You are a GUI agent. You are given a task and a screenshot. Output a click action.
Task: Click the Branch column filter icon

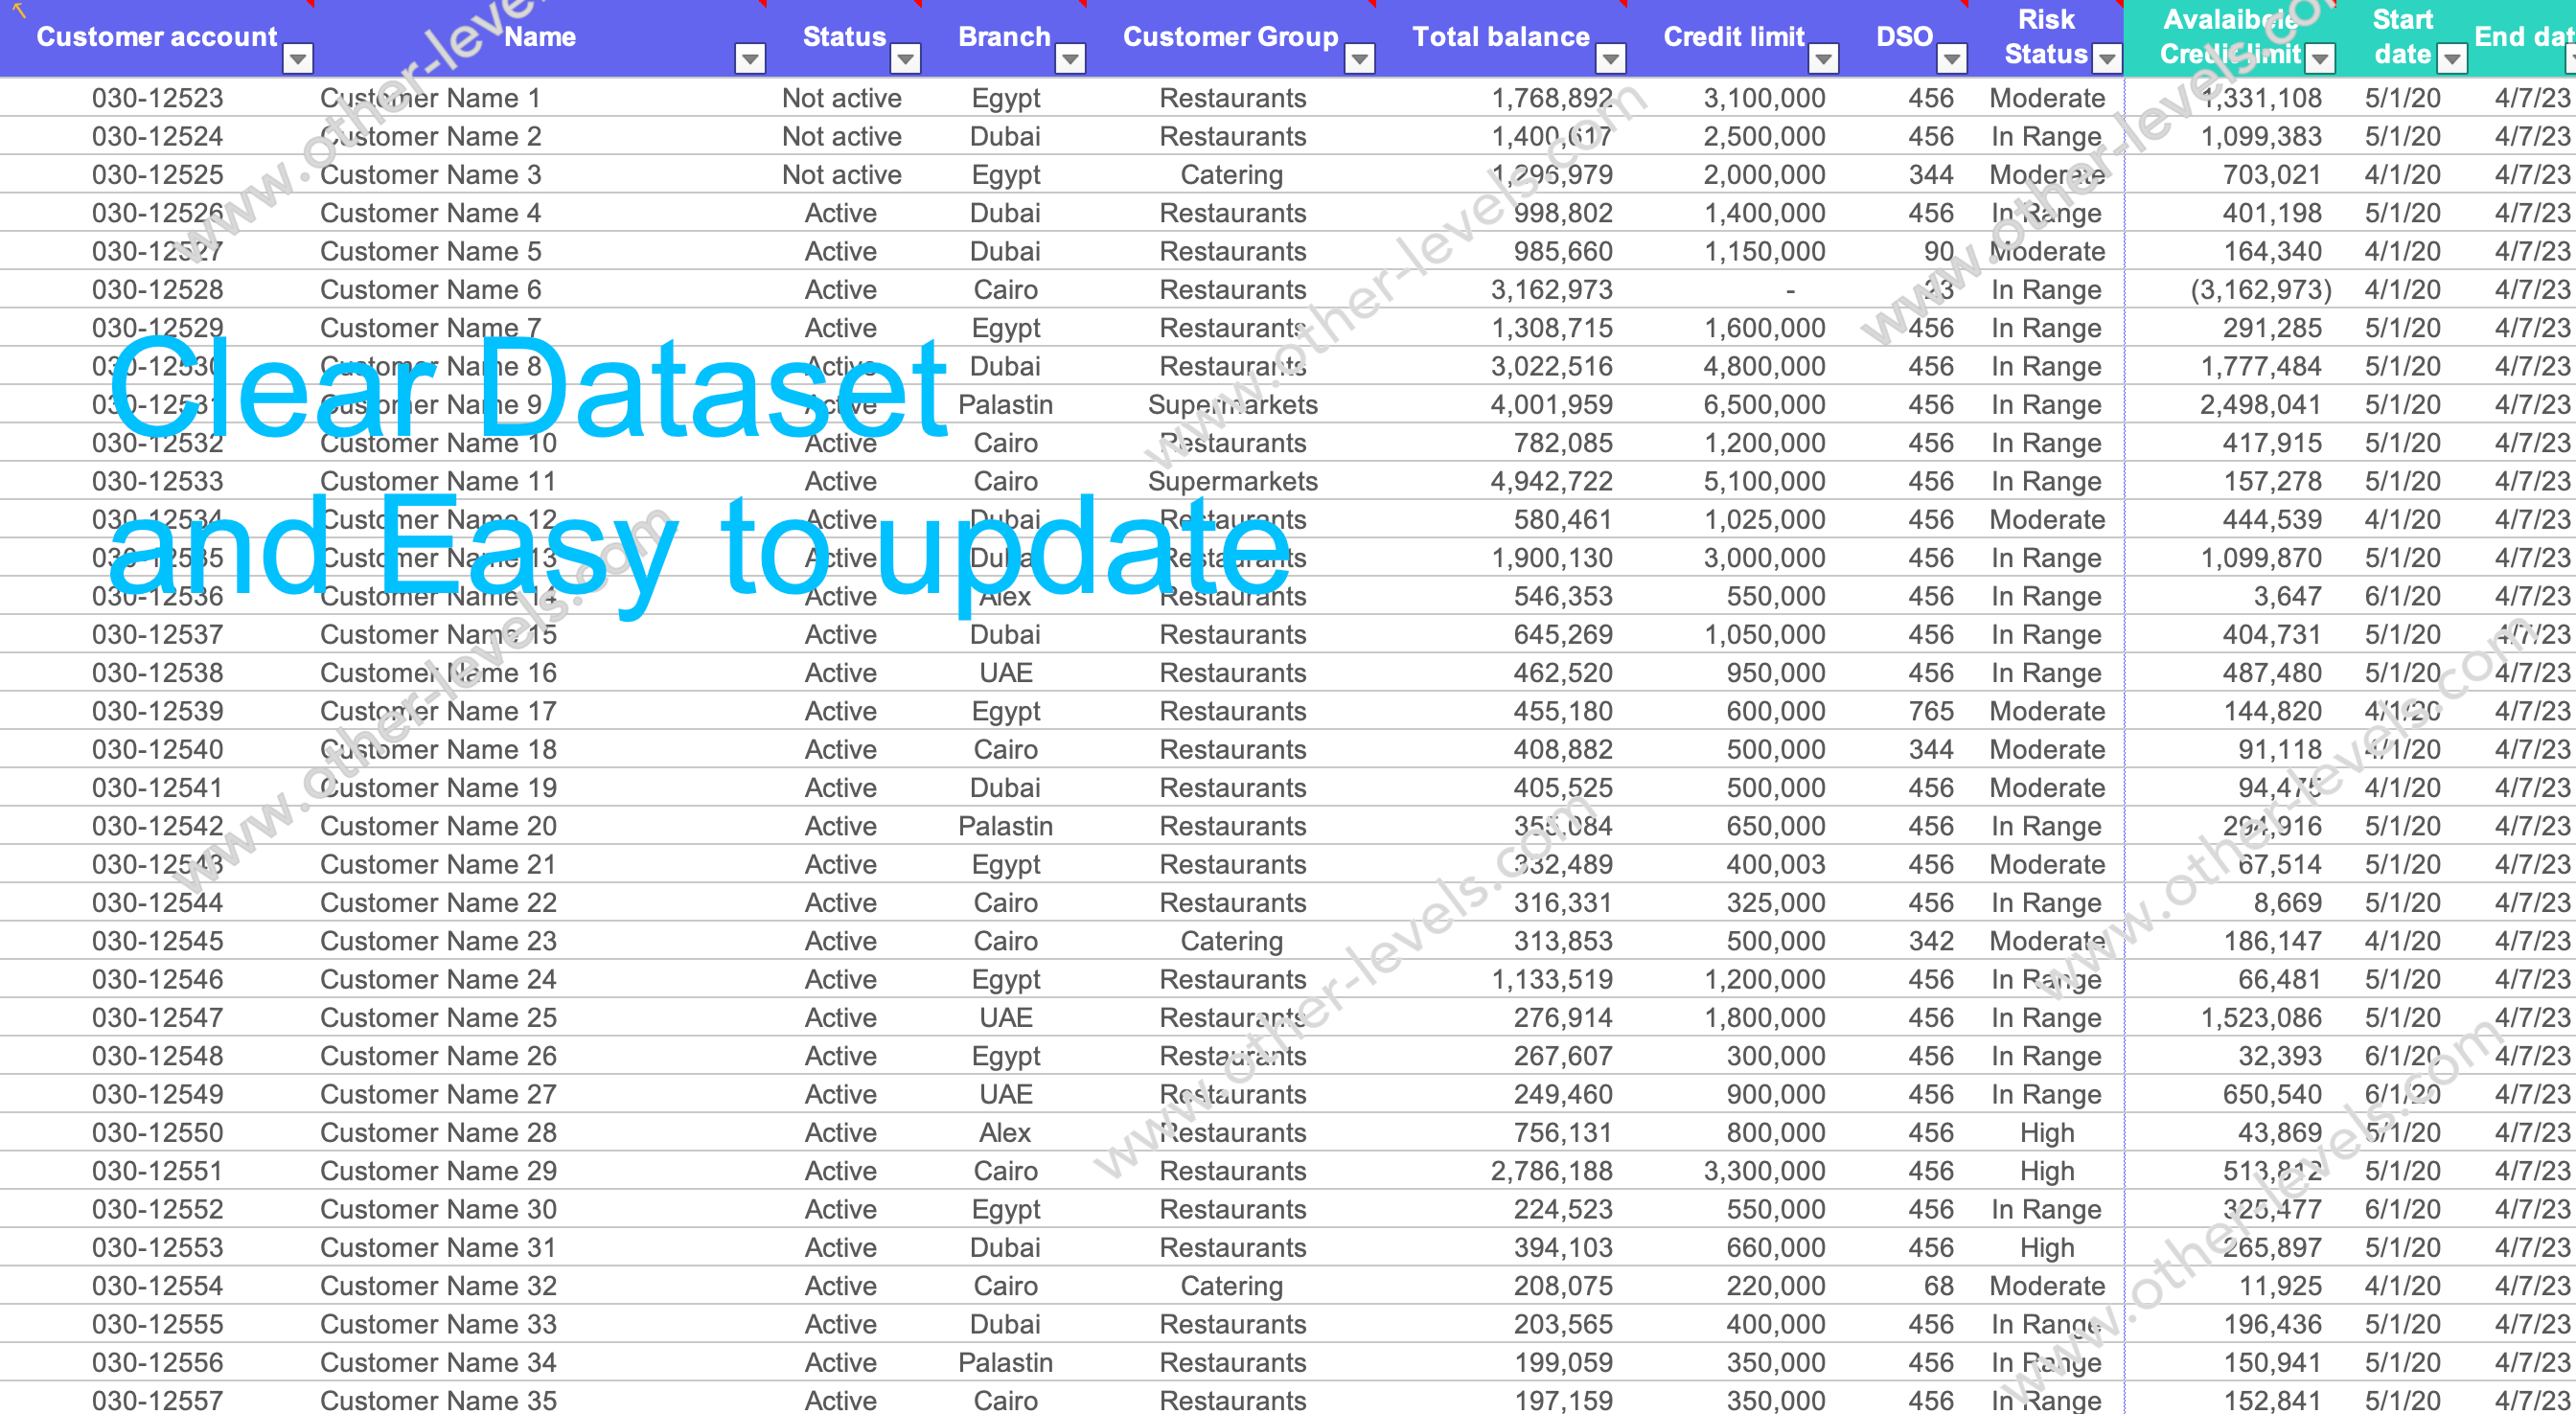click(1069, 59)
